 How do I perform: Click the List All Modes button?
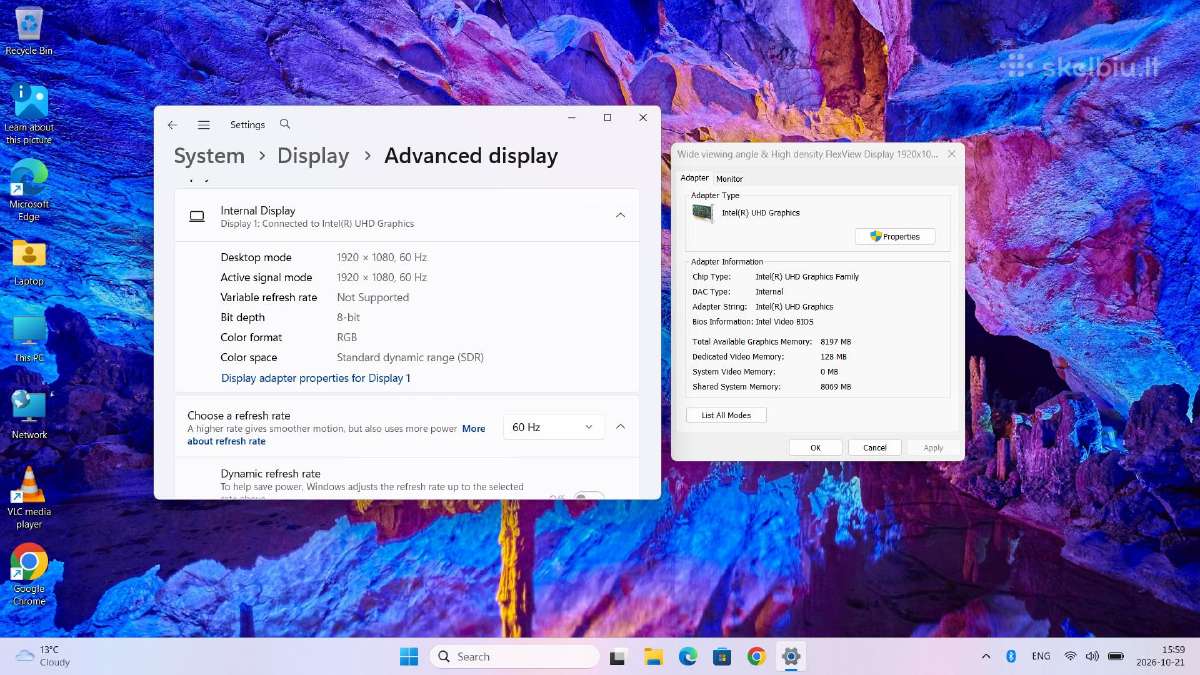(726, 415)
